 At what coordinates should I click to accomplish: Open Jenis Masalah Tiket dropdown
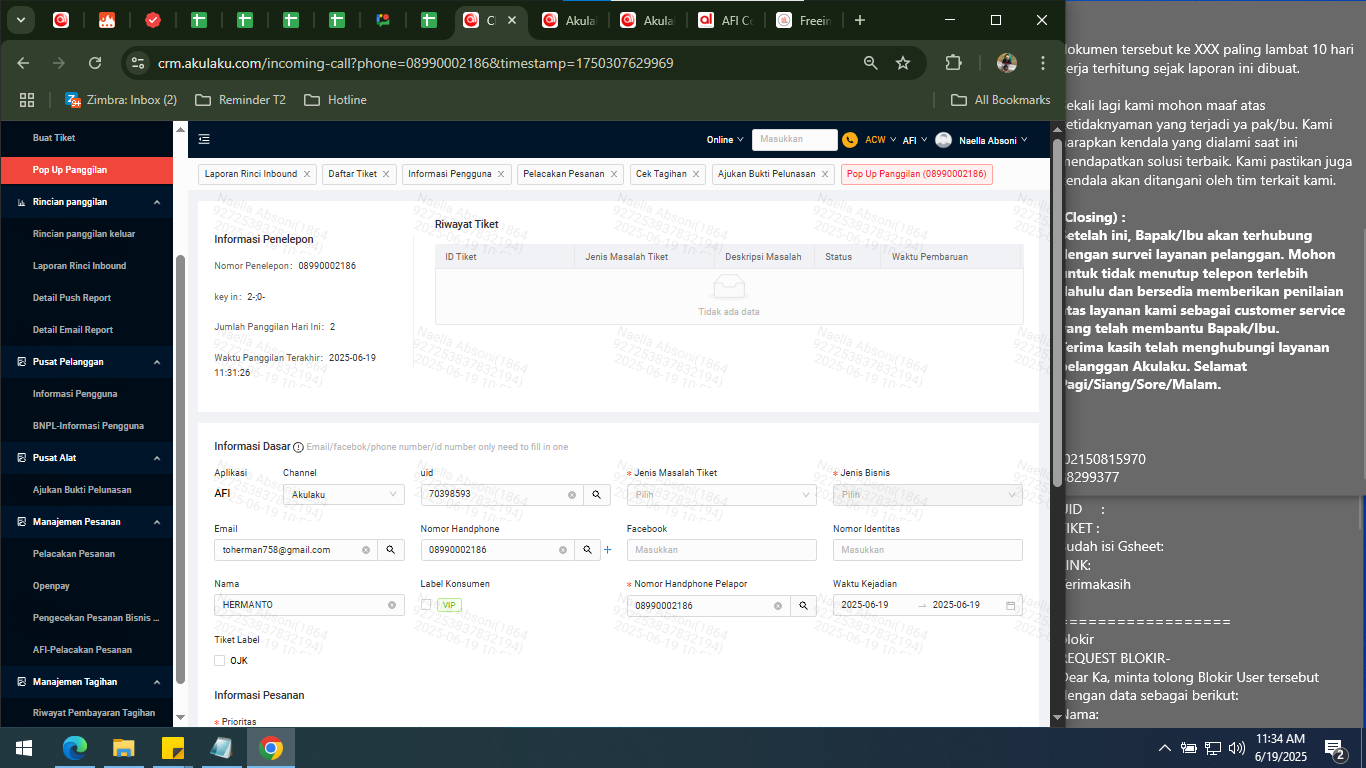[722, 494]
